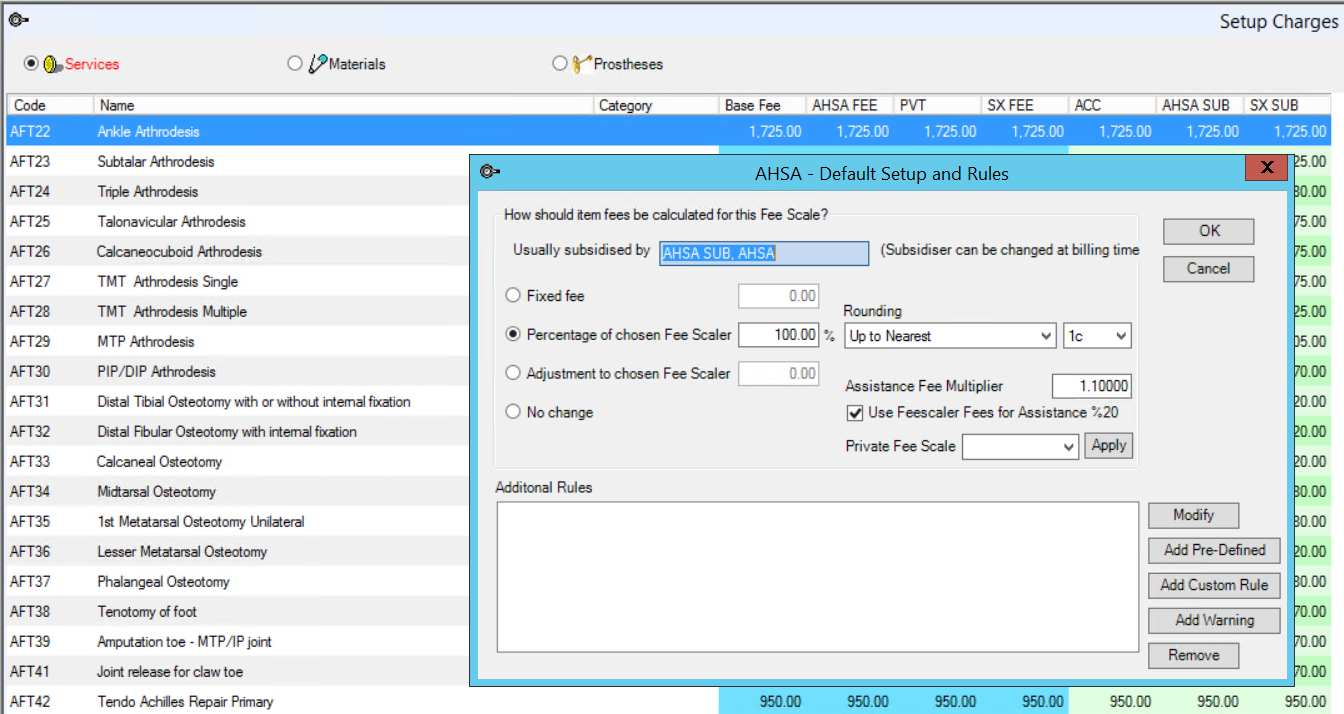The height and width of the screenshot is (714, 1344).
Task: Click the Assistance Fee Multiplier field
Action: point(1092,386)
